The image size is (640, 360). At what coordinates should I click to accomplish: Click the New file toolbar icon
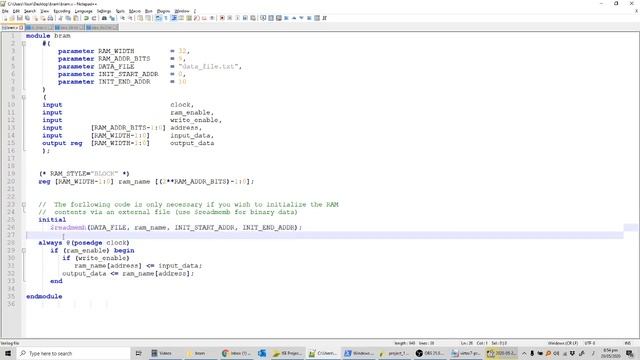[6, 18]
